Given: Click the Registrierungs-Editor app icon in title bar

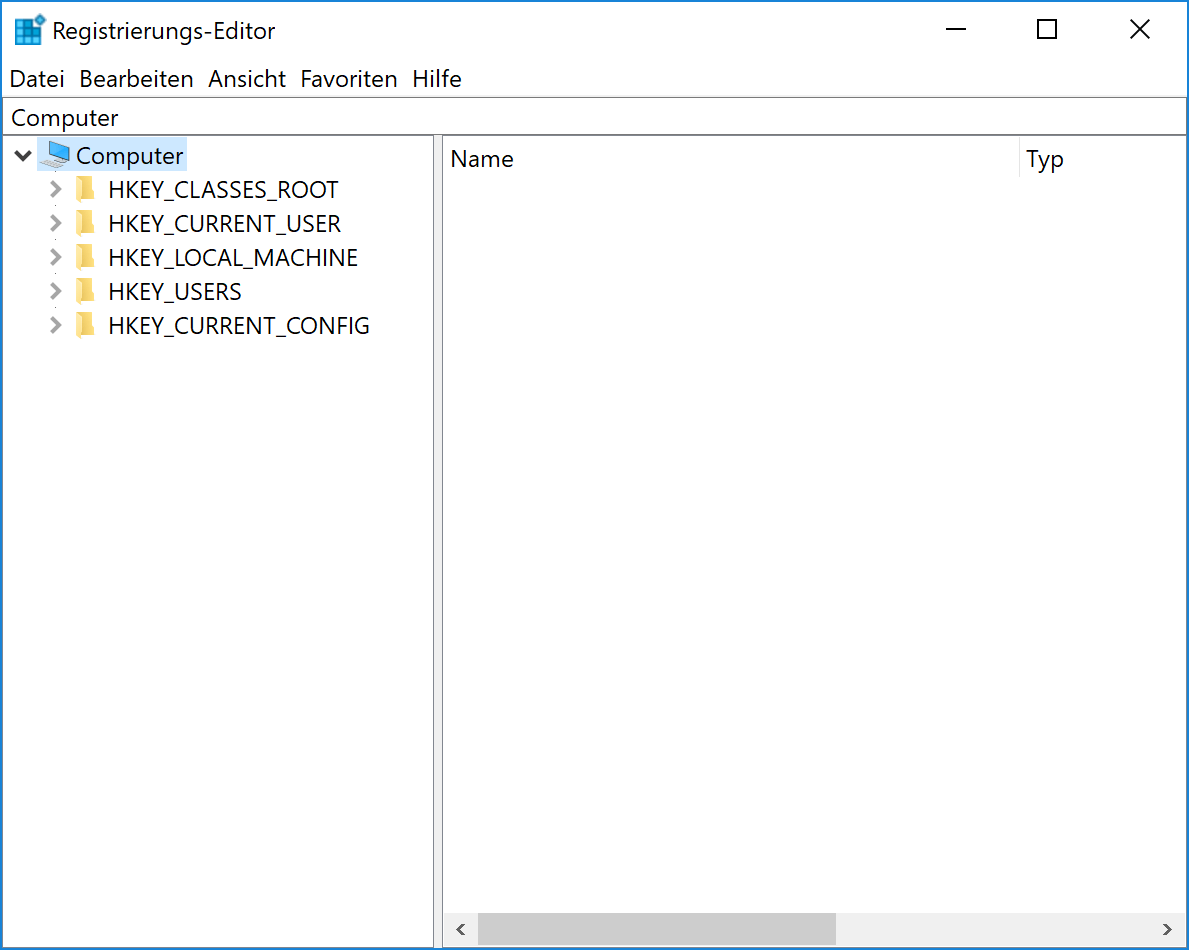Looking at the screenshot, I should tap(29, 30).
